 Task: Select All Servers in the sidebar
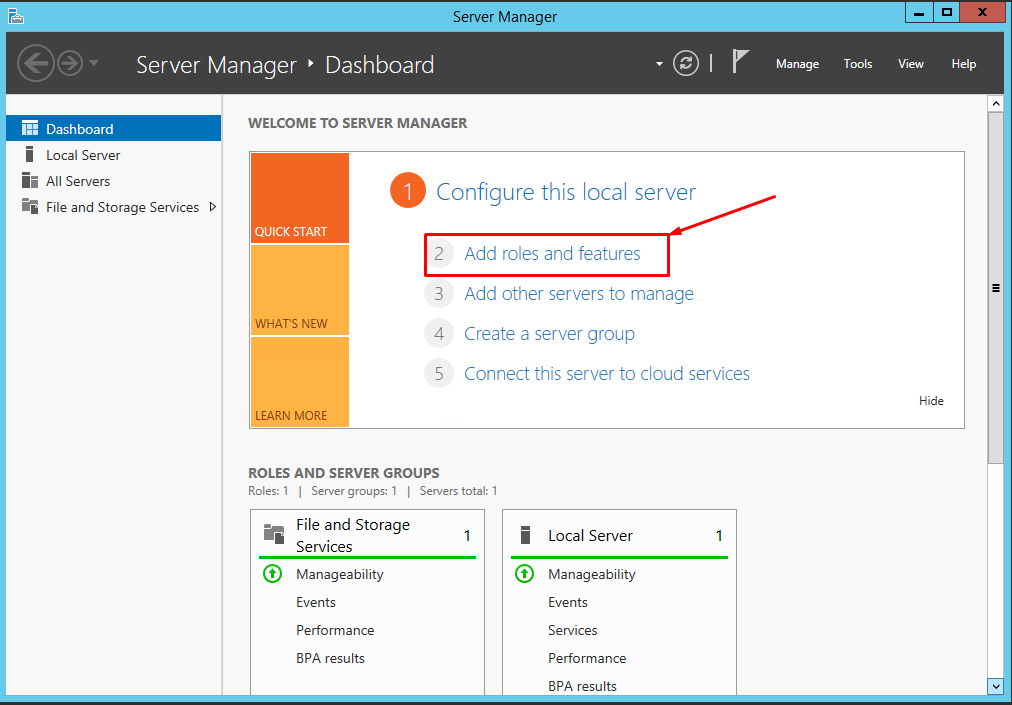click(x=114, y=181)
